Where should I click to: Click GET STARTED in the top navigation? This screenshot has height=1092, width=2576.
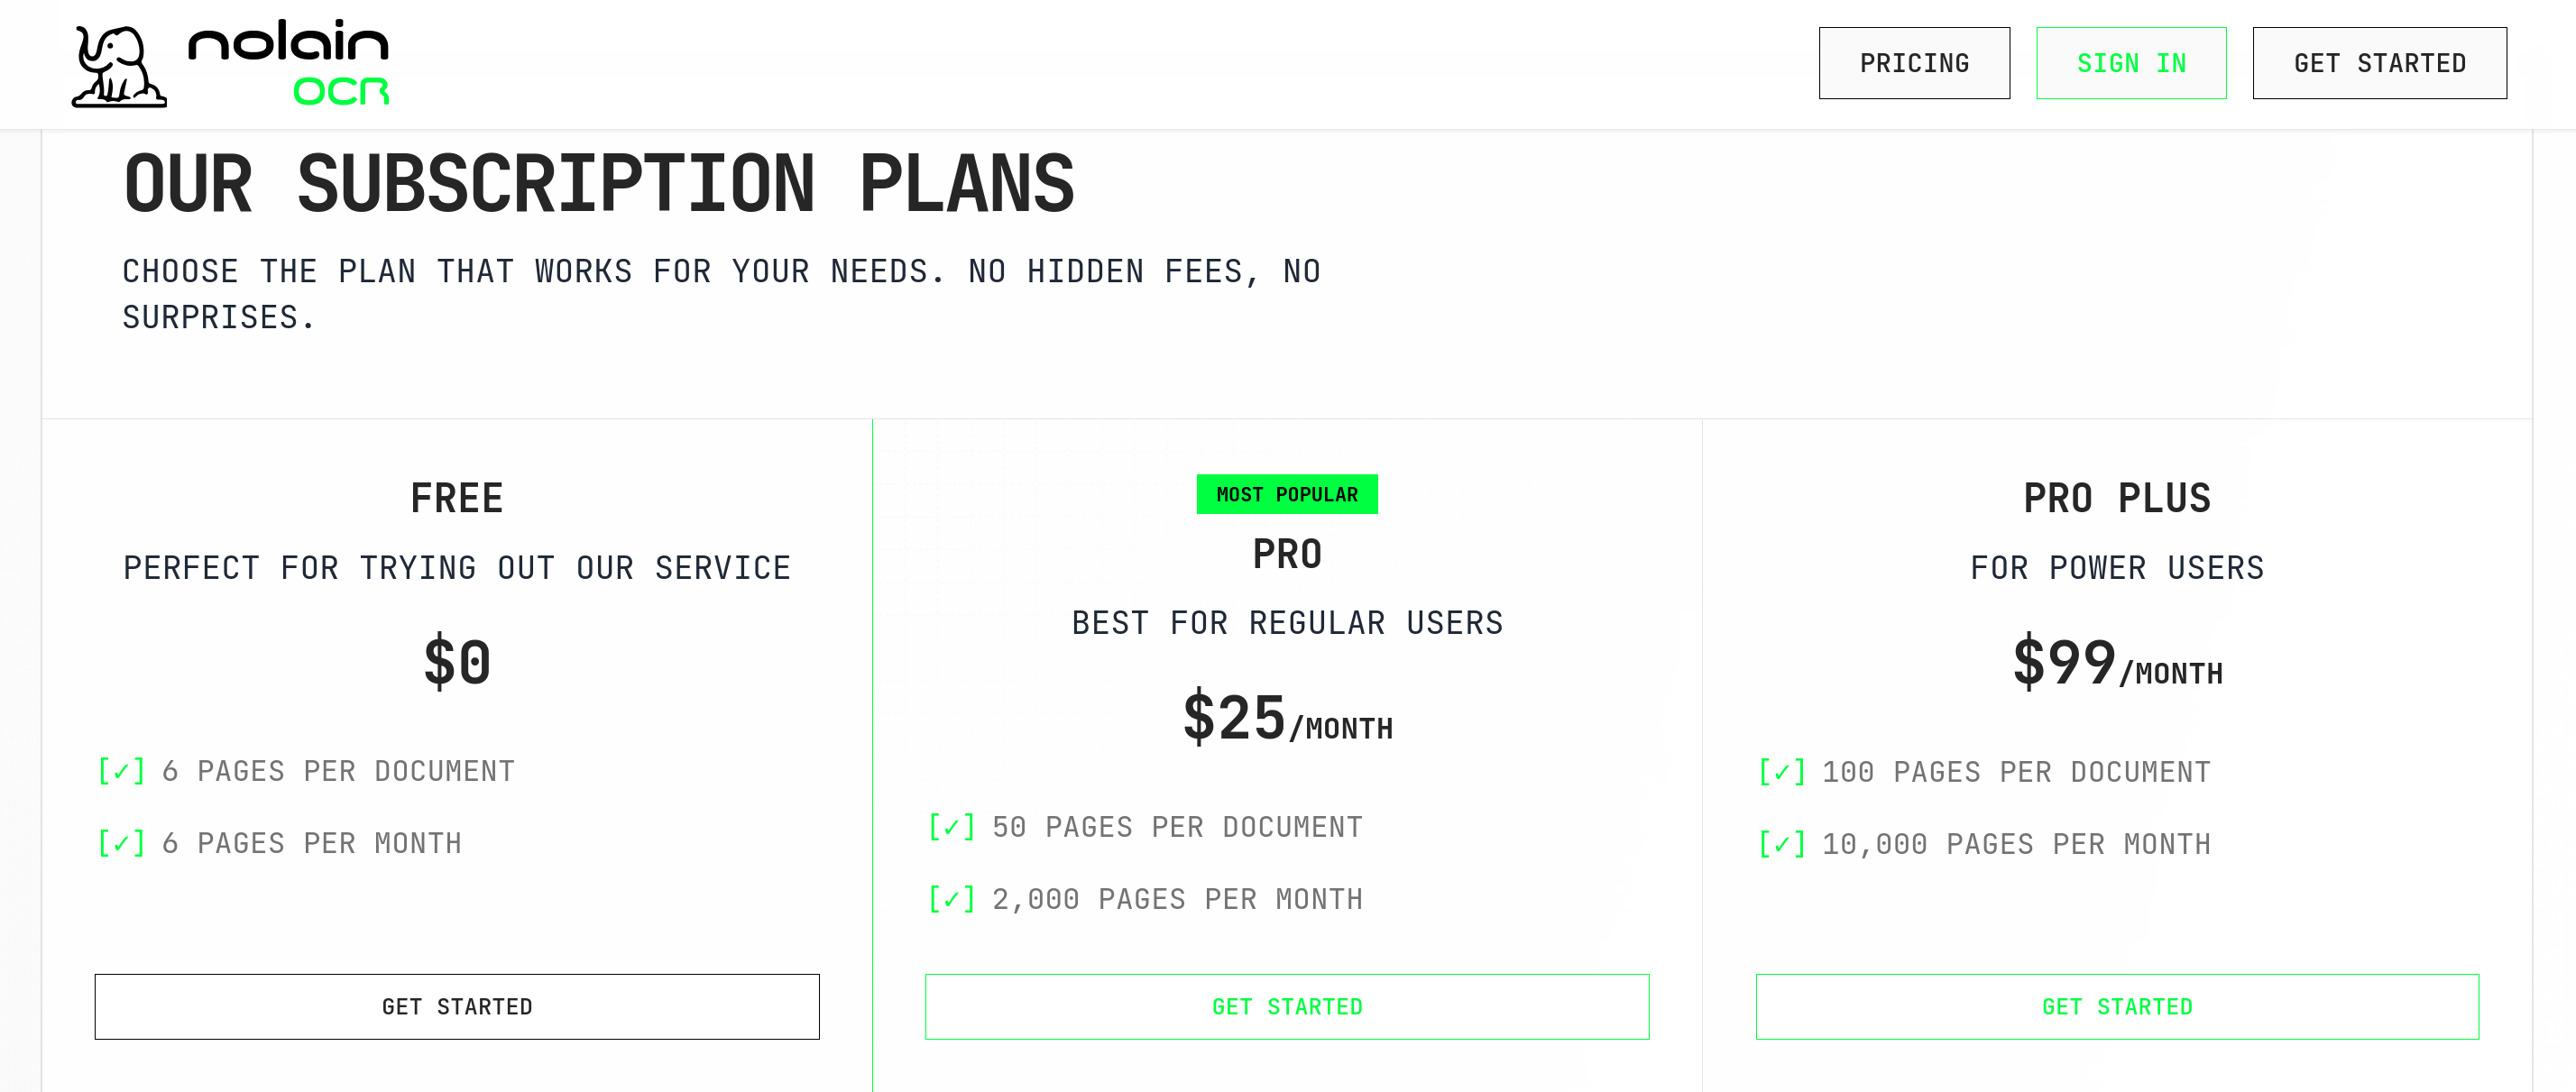[x=2380, y=63]
